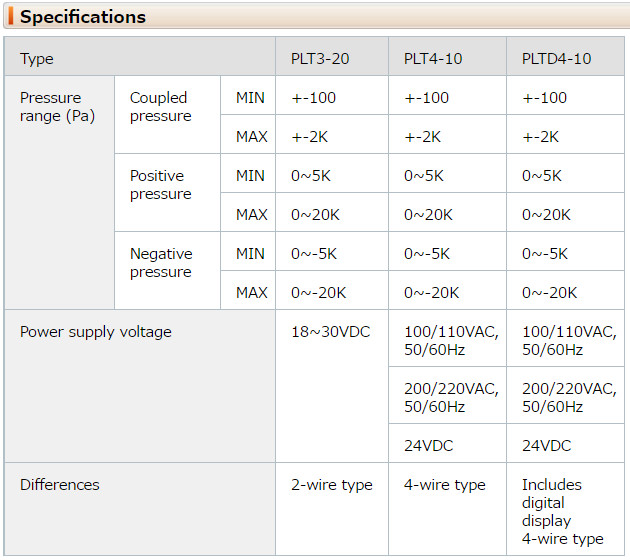Screen dimensions: 630x560
Task: Click the Type header cell
Action: tap(140, 56)
